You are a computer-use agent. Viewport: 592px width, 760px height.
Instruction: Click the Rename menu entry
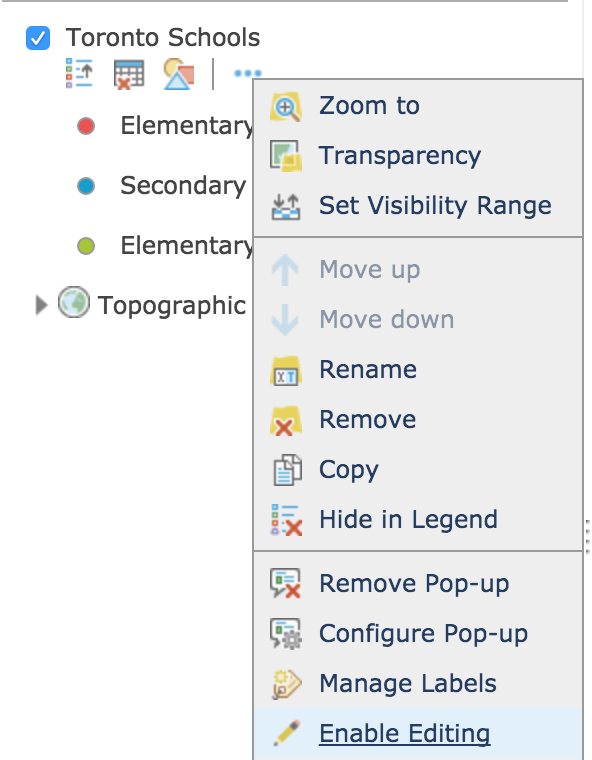pyautogui.click(x=368, y=369)
